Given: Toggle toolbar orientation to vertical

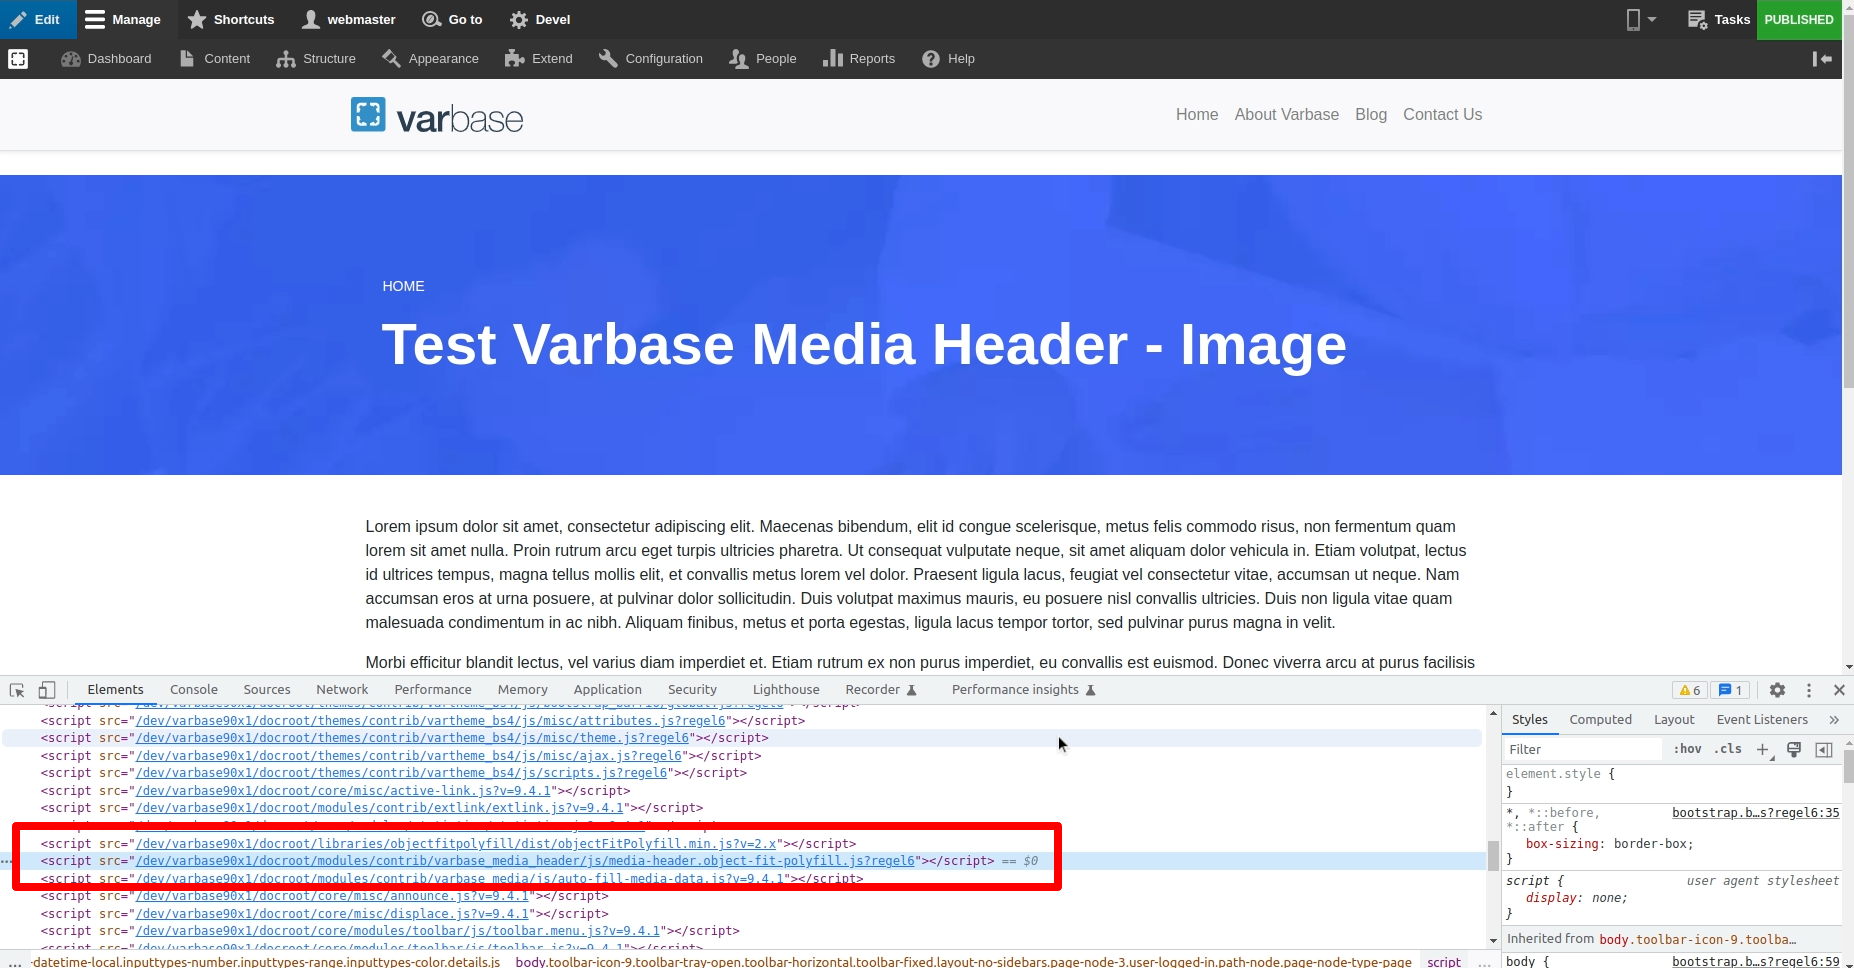Looking at the screenshot, I should click(1822, 59).
